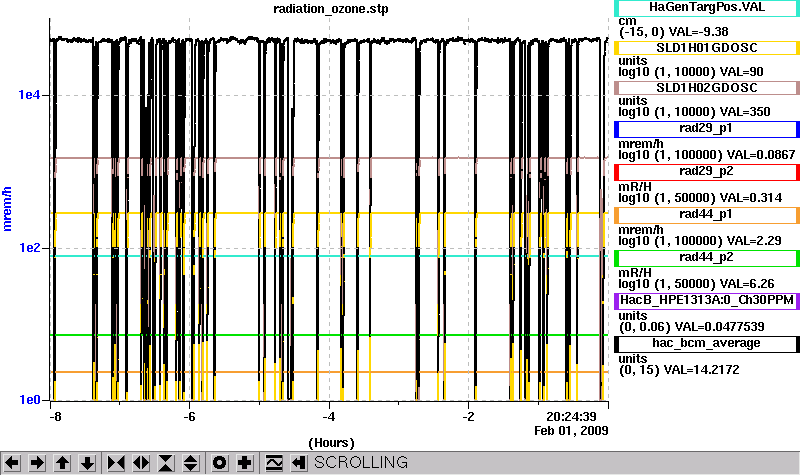800x475 pixels.
Task: Click the -6 hour axis tick label
Action: click(x=189, y=416)
